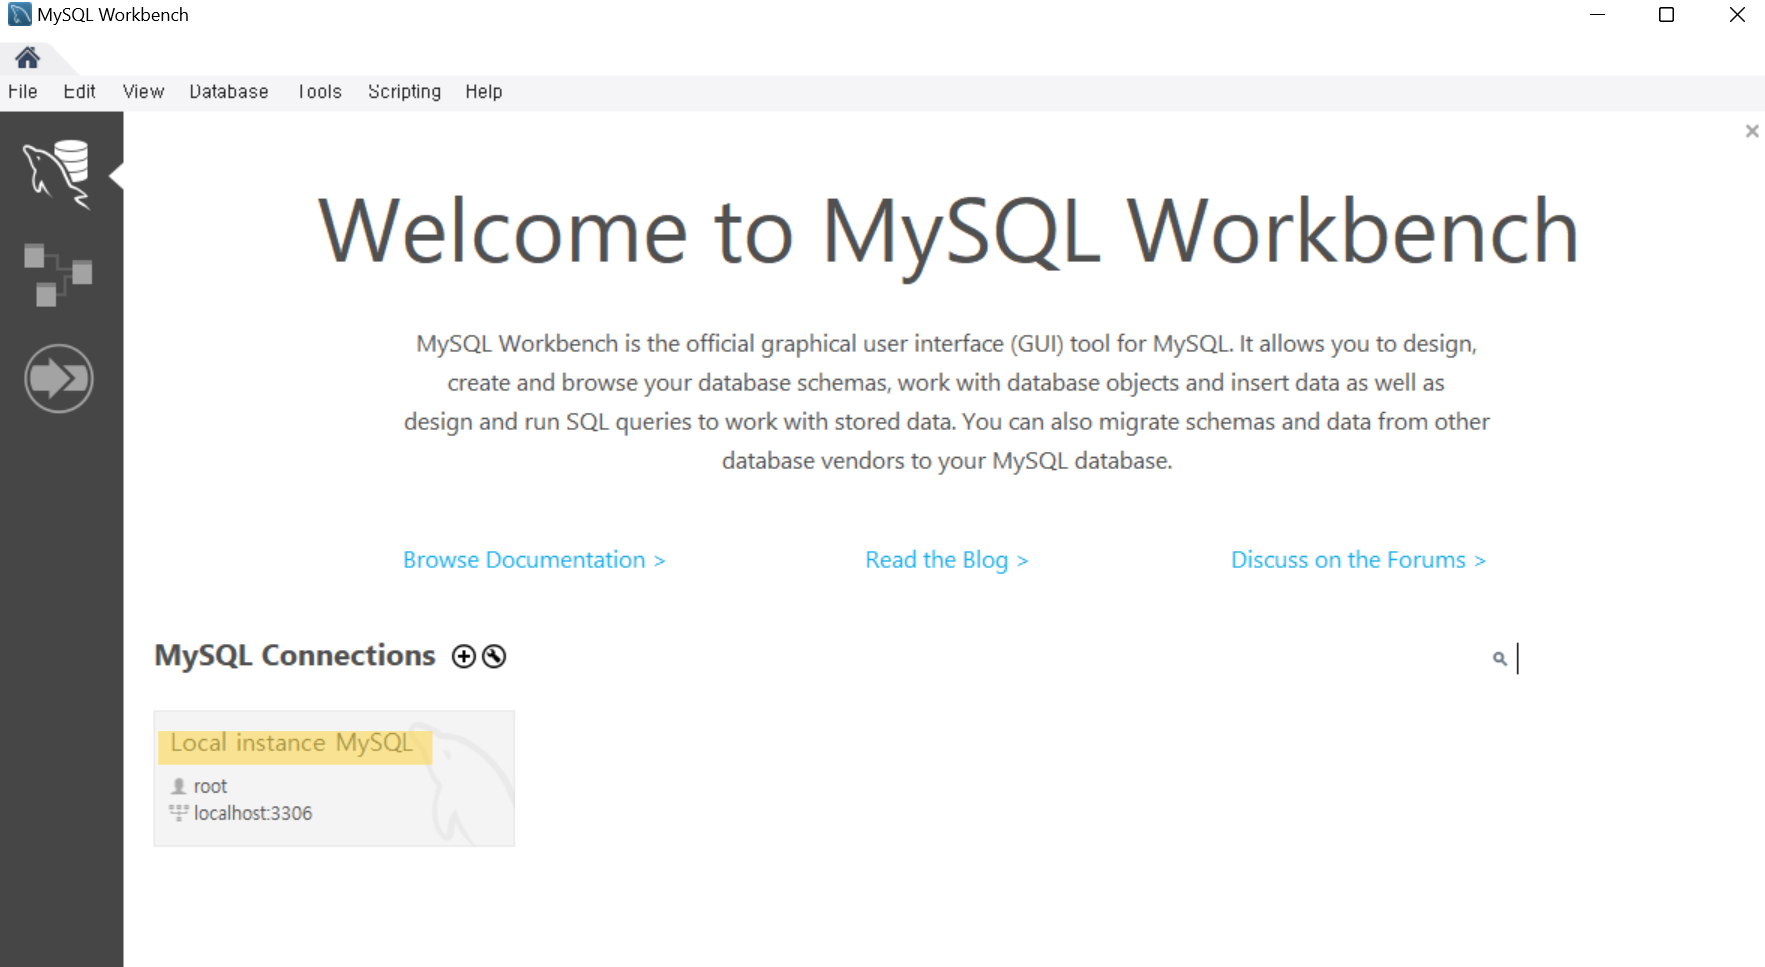Close the welcome message panel
Screen dimensions: 1765x967
1751,131
